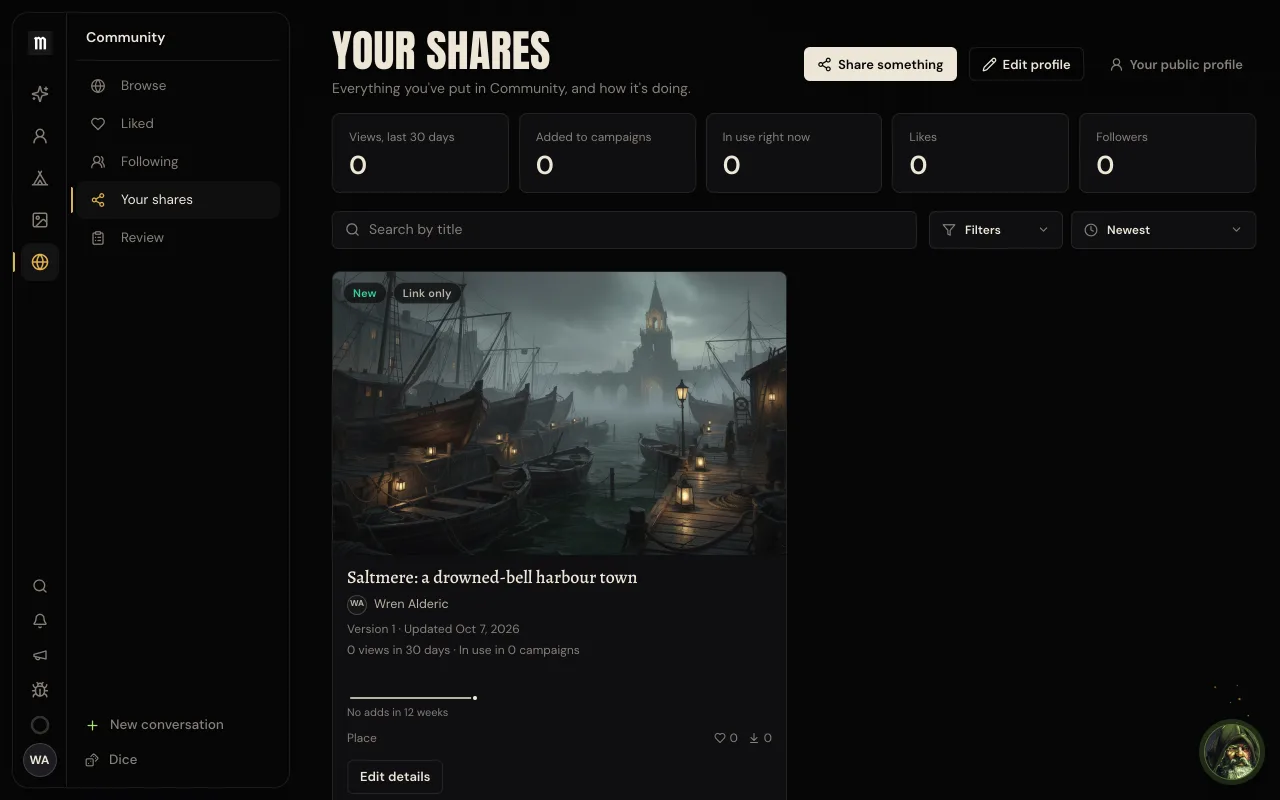Click the download adds icon on Saltmere card
Viewport: 1280px width, 800px height.
tap(754, 738)
